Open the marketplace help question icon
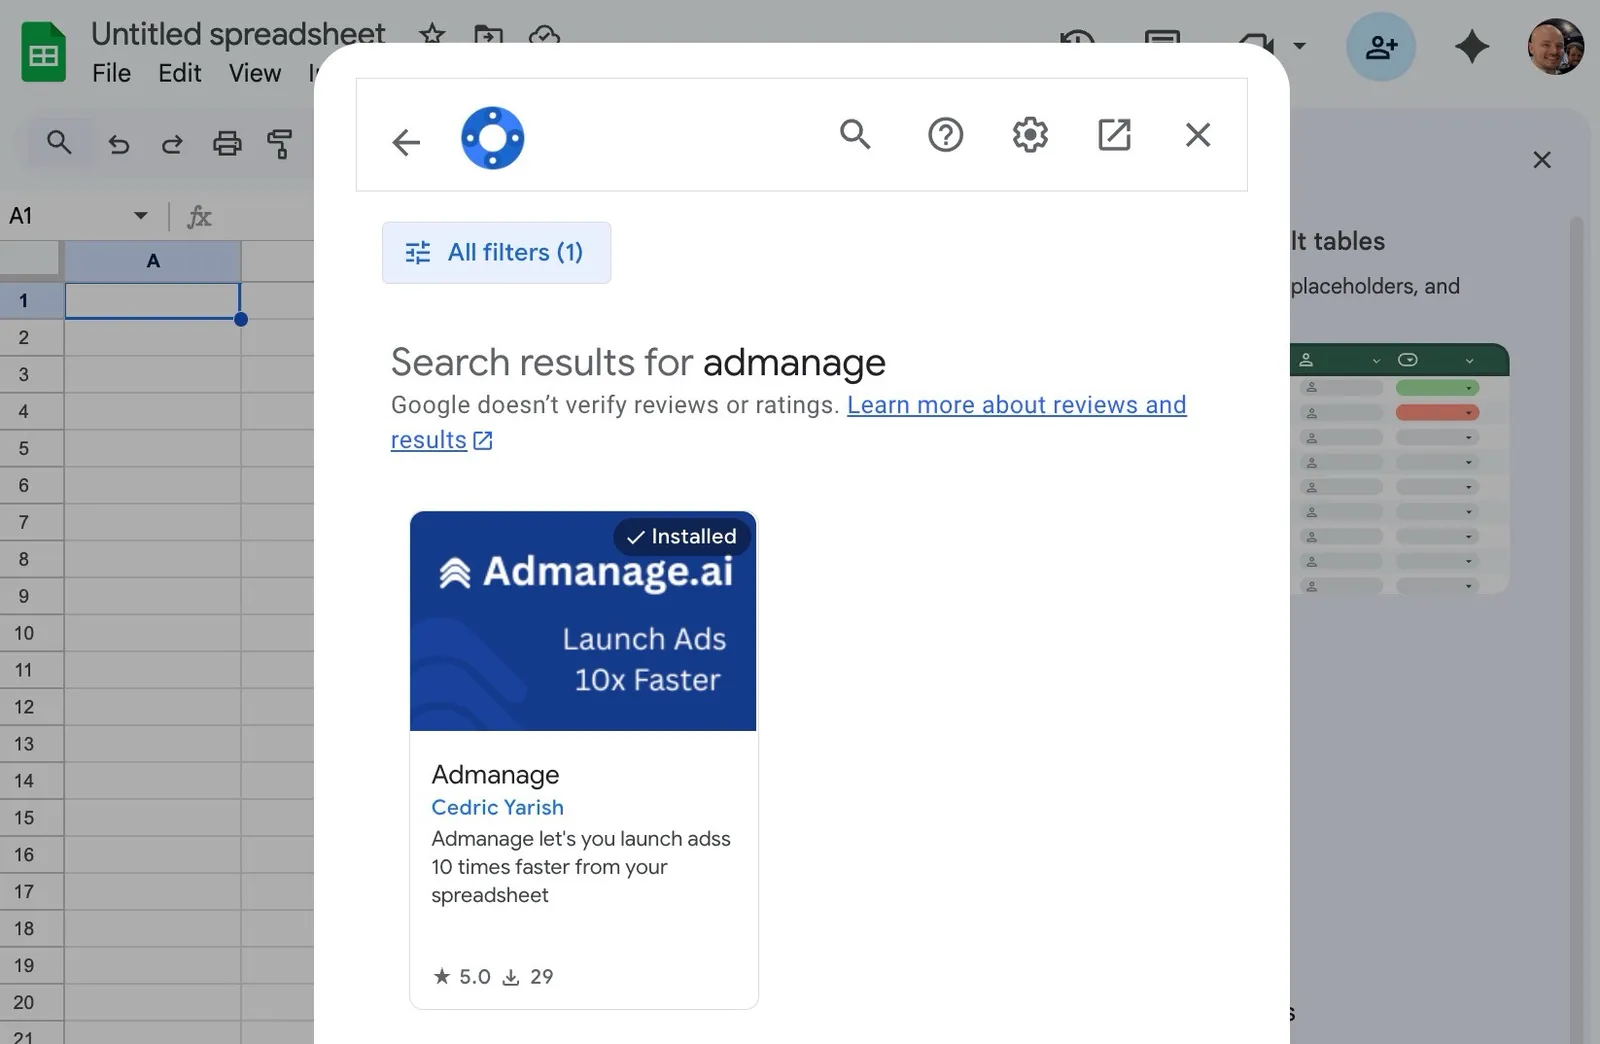1600x1044 pixels. tap(945, 134)
